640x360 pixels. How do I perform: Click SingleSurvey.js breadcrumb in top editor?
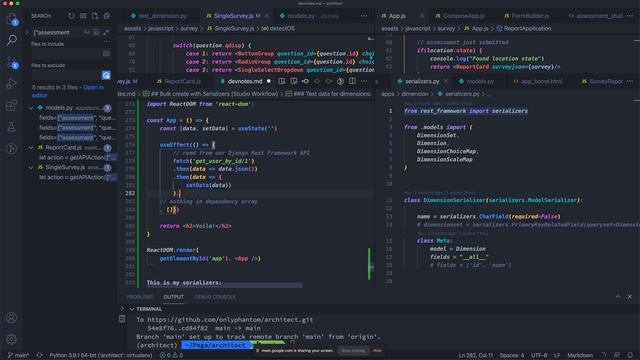(x=234, y=28)
